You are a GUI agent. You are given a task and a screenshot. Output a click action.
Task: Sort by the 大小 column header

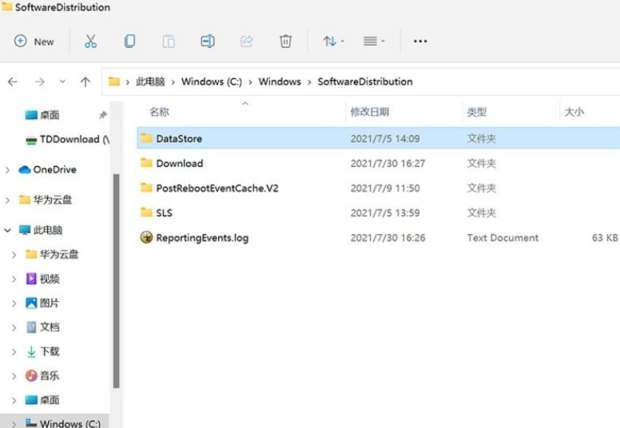pos(574,112)
